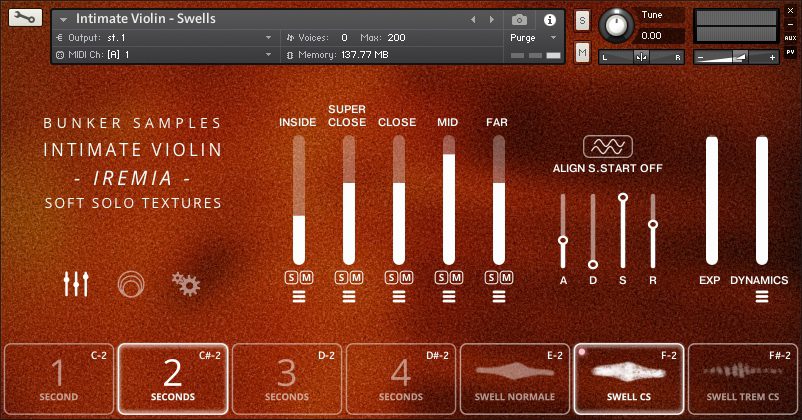Click the Decay D slider handle

(593, 264)
